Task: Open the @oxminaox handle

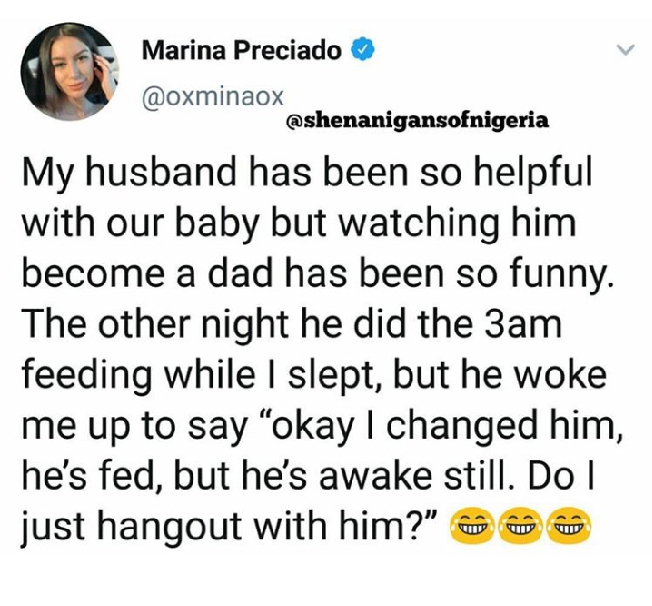Action: [x=212, y=96]
